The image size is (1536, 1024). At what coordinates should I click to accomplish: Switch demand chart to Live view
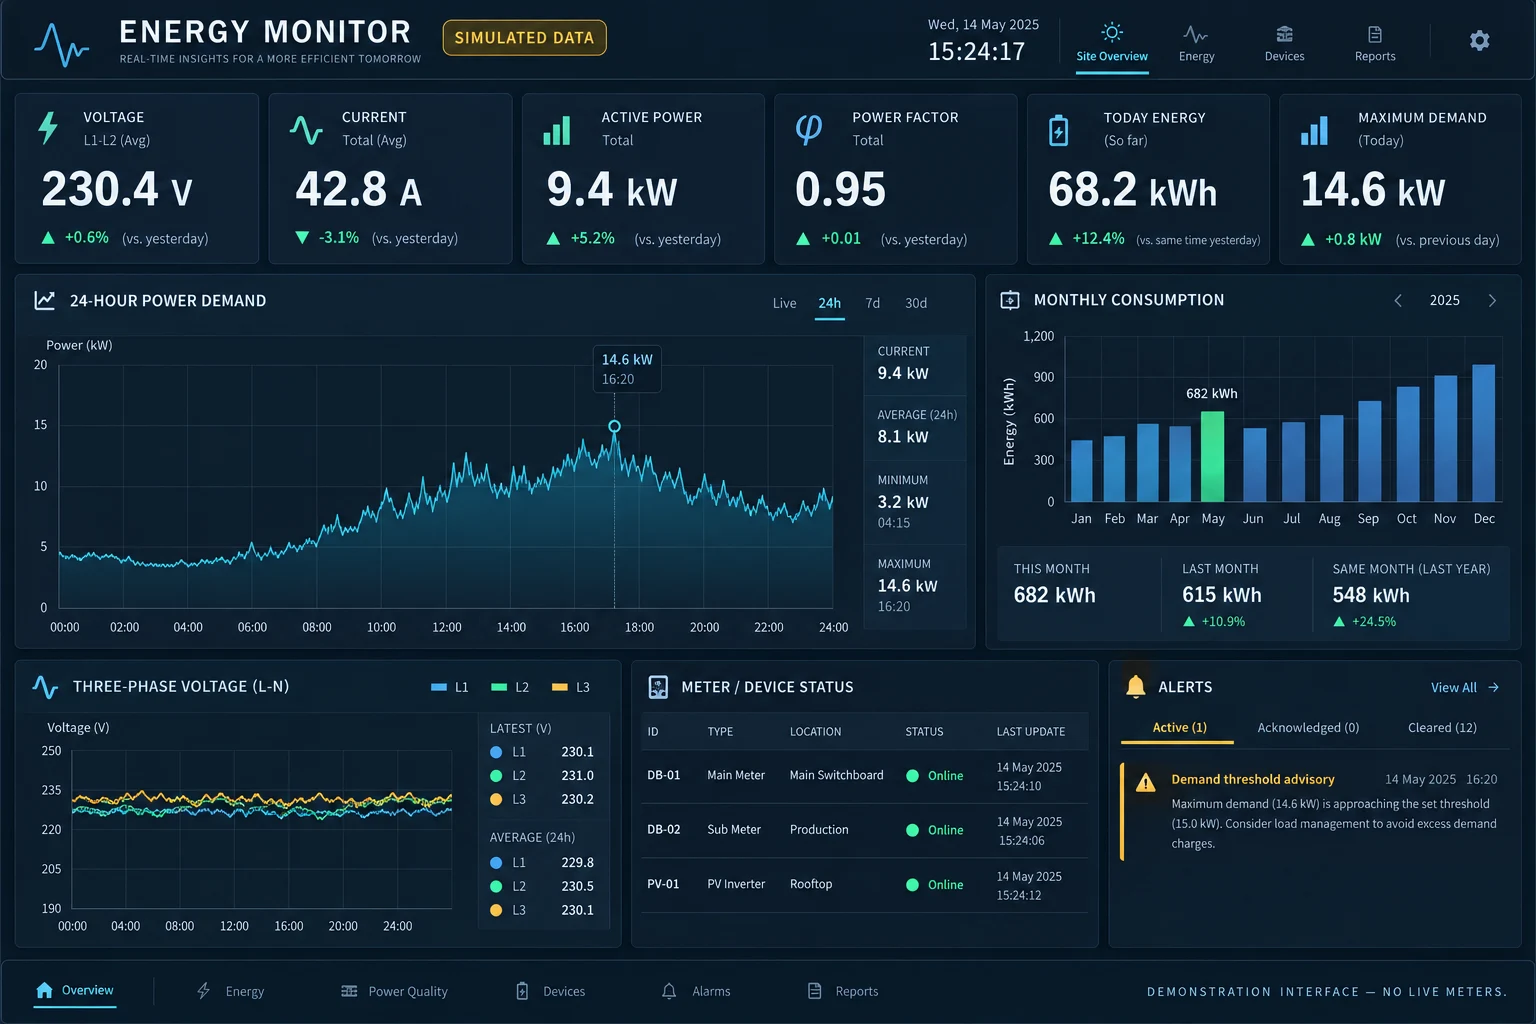(x=785, y=303)
